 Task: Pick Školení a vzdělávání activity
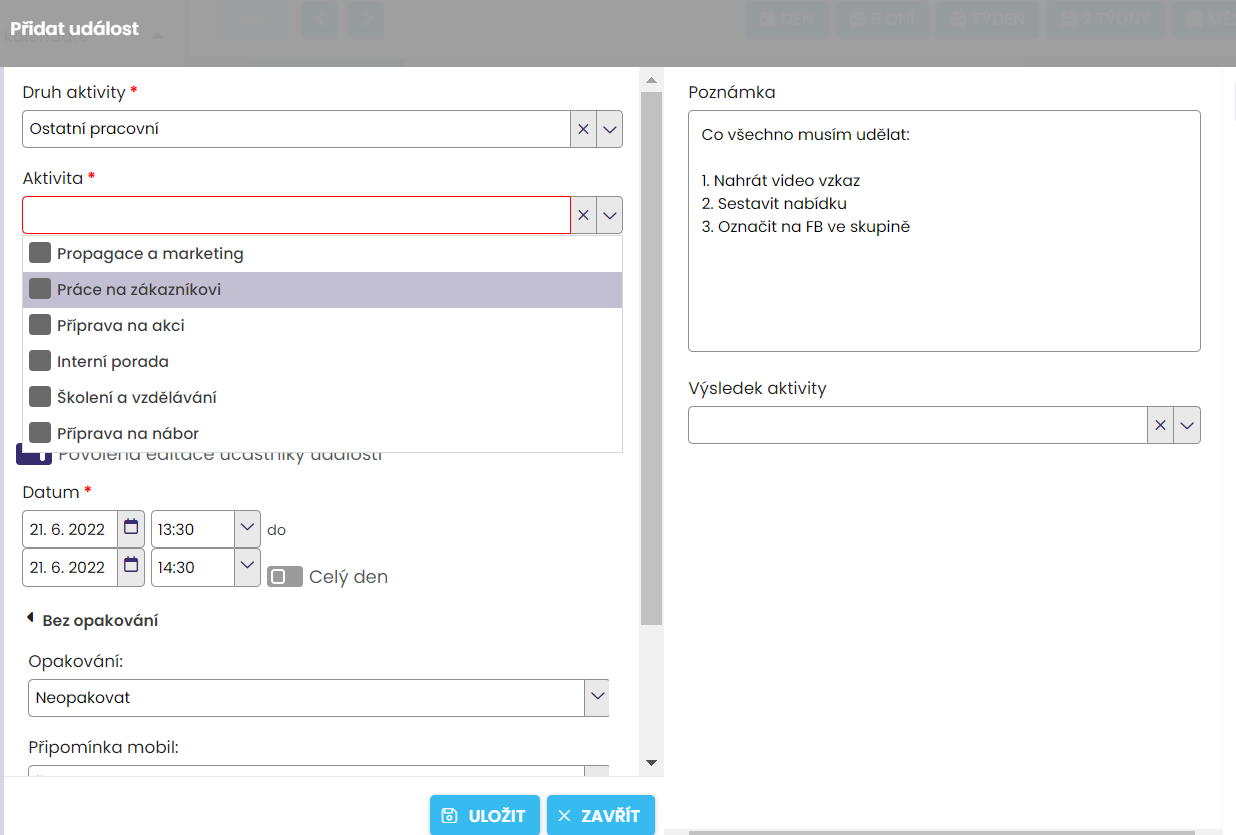click(x=137, y=397)
